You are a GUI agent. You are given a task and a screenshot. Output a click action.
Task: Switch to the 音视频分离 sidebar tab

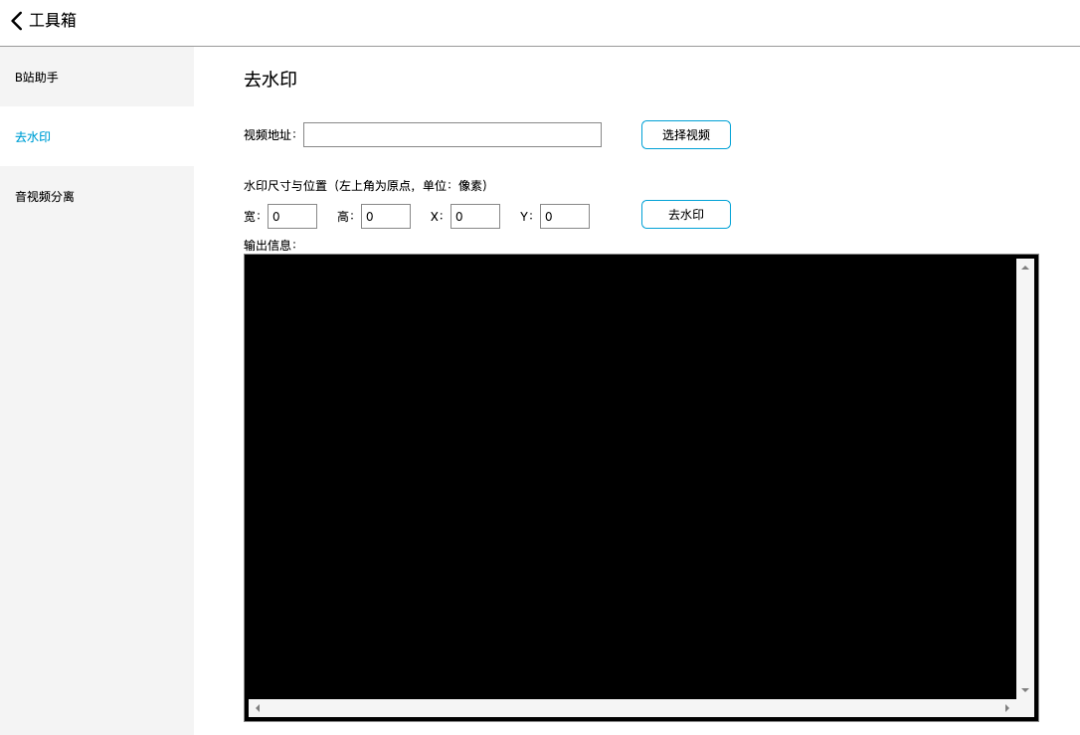click(45, 197)
